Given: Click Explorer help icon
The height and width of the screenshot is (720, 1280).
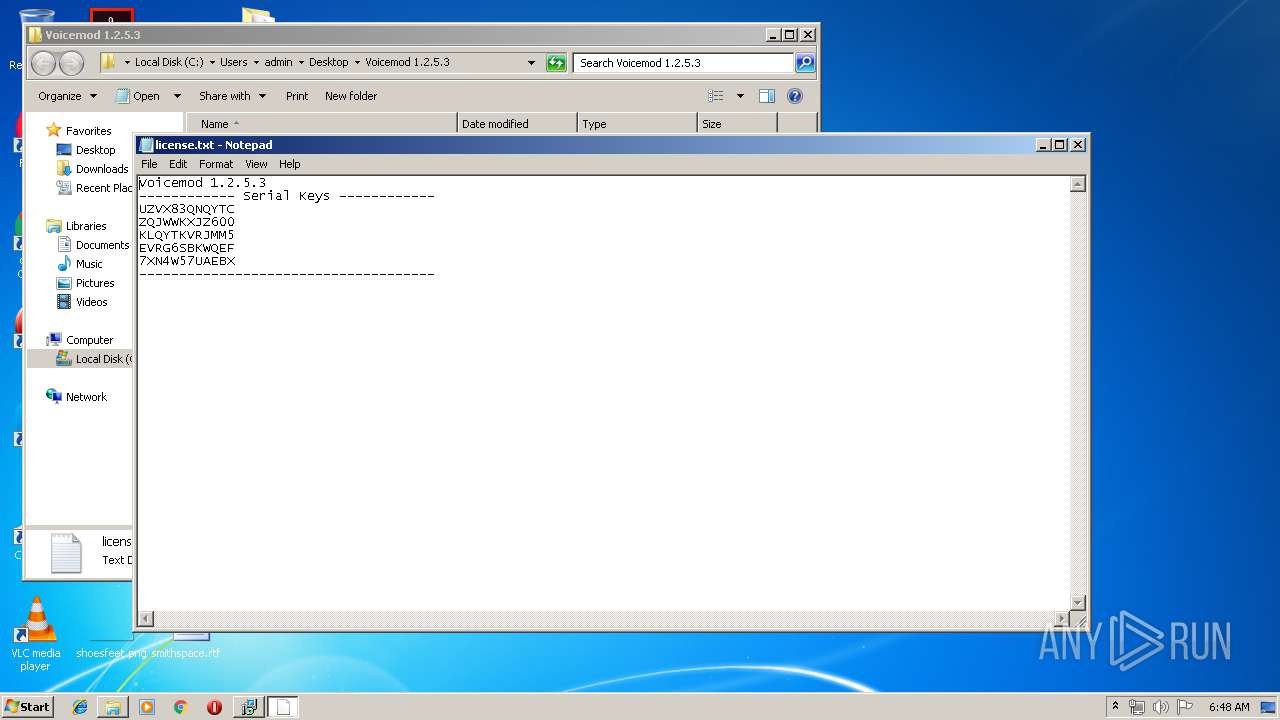Looking at the screenshot, I should [795, 96].
